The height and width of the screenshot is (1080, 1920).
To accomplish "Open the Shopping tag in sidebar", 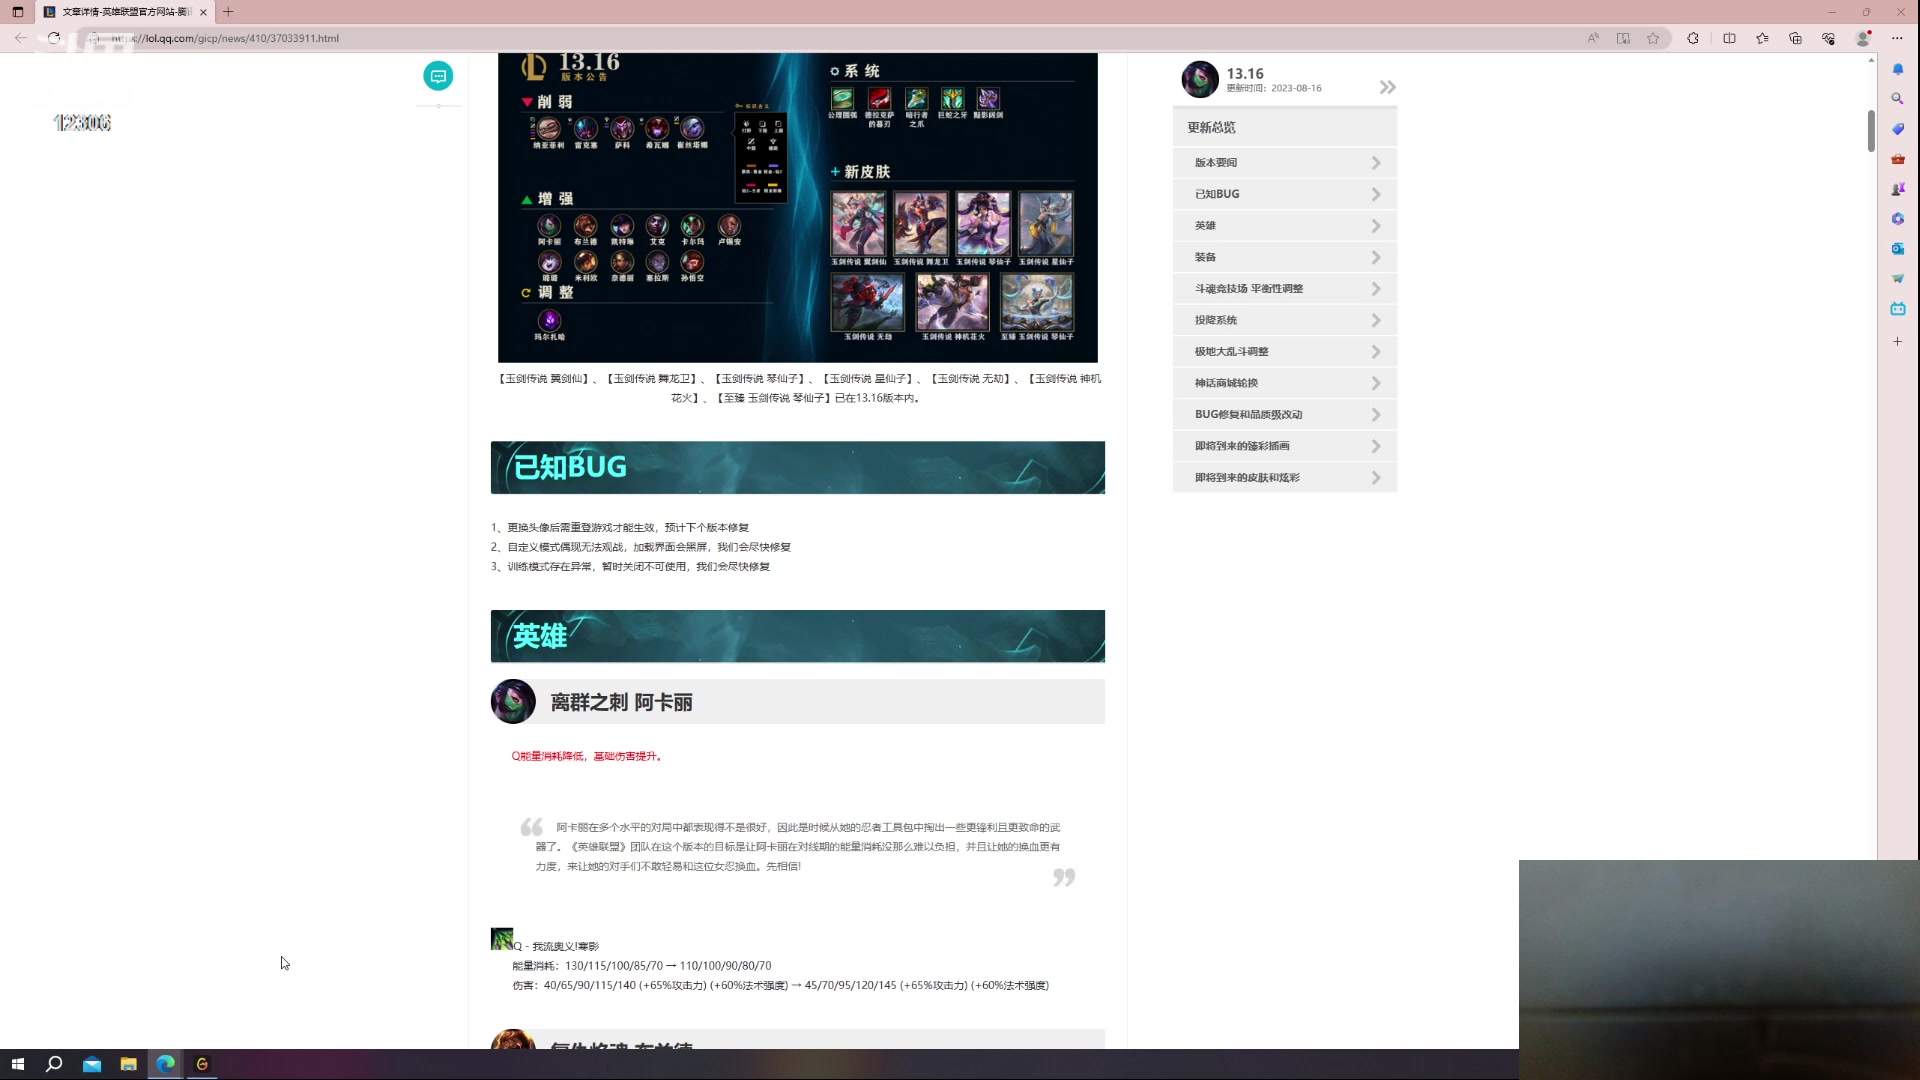I will click(1897, 129).
